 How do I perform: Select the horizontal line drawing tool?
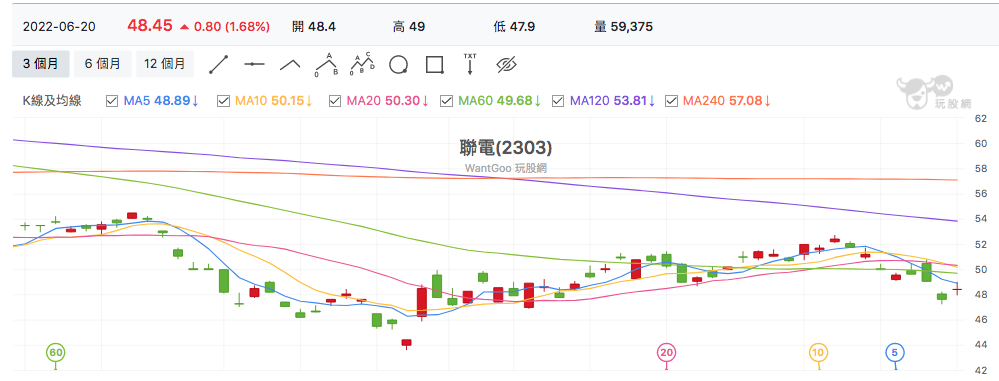pos(254,64)
